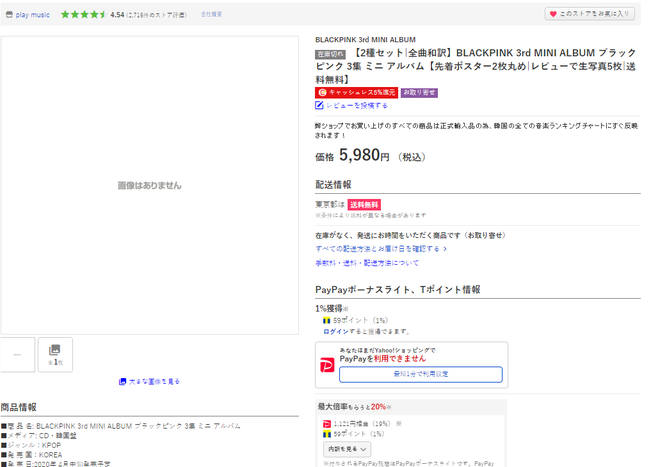The width and height of the screenshot is (660, 467).
Task: Select the first blank image thumbnail
Action: [17, 355]
